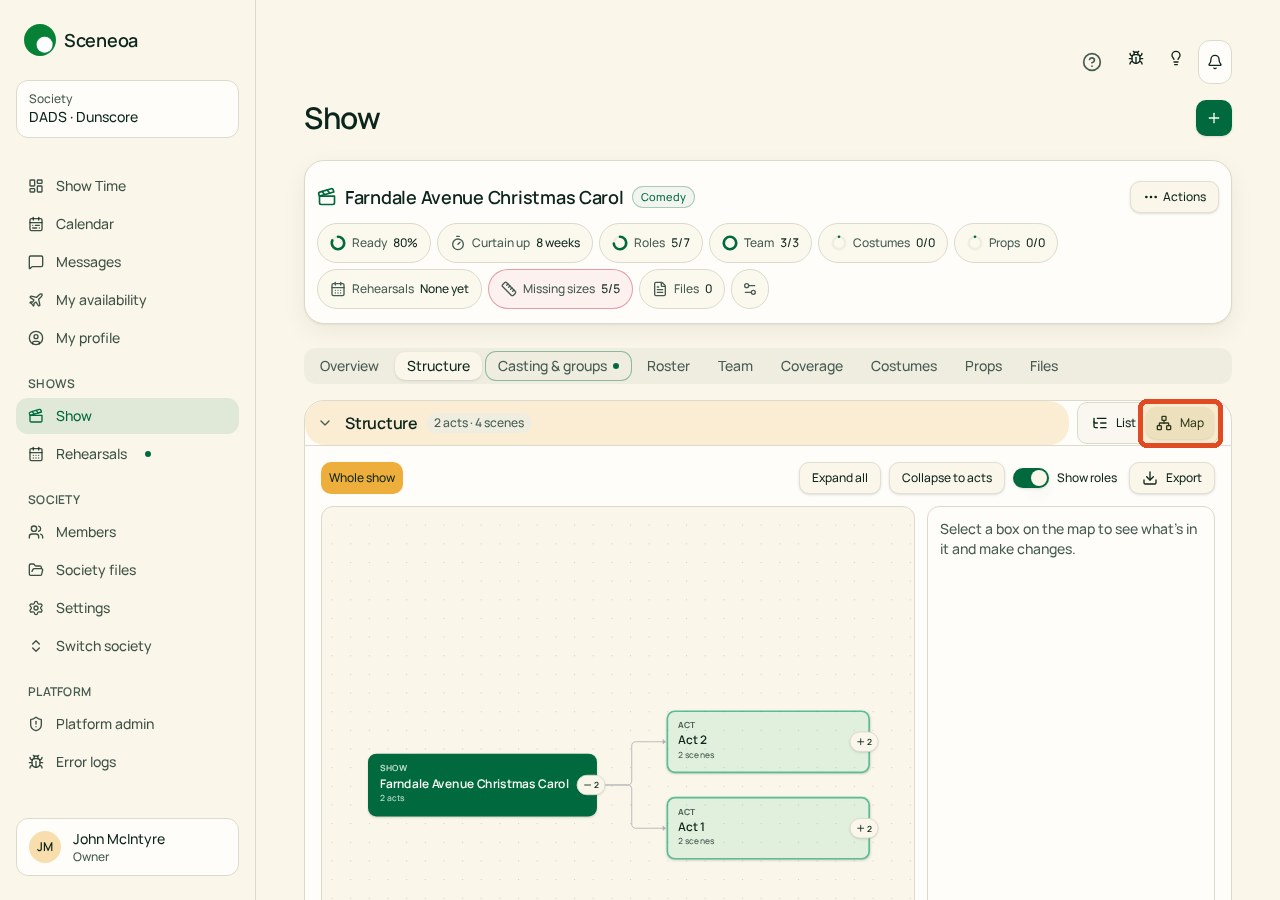This screenshot has width=1280, height=900.
Task: Click the green plus add button
Action: pyautogui.click(x=1214, y=118)
